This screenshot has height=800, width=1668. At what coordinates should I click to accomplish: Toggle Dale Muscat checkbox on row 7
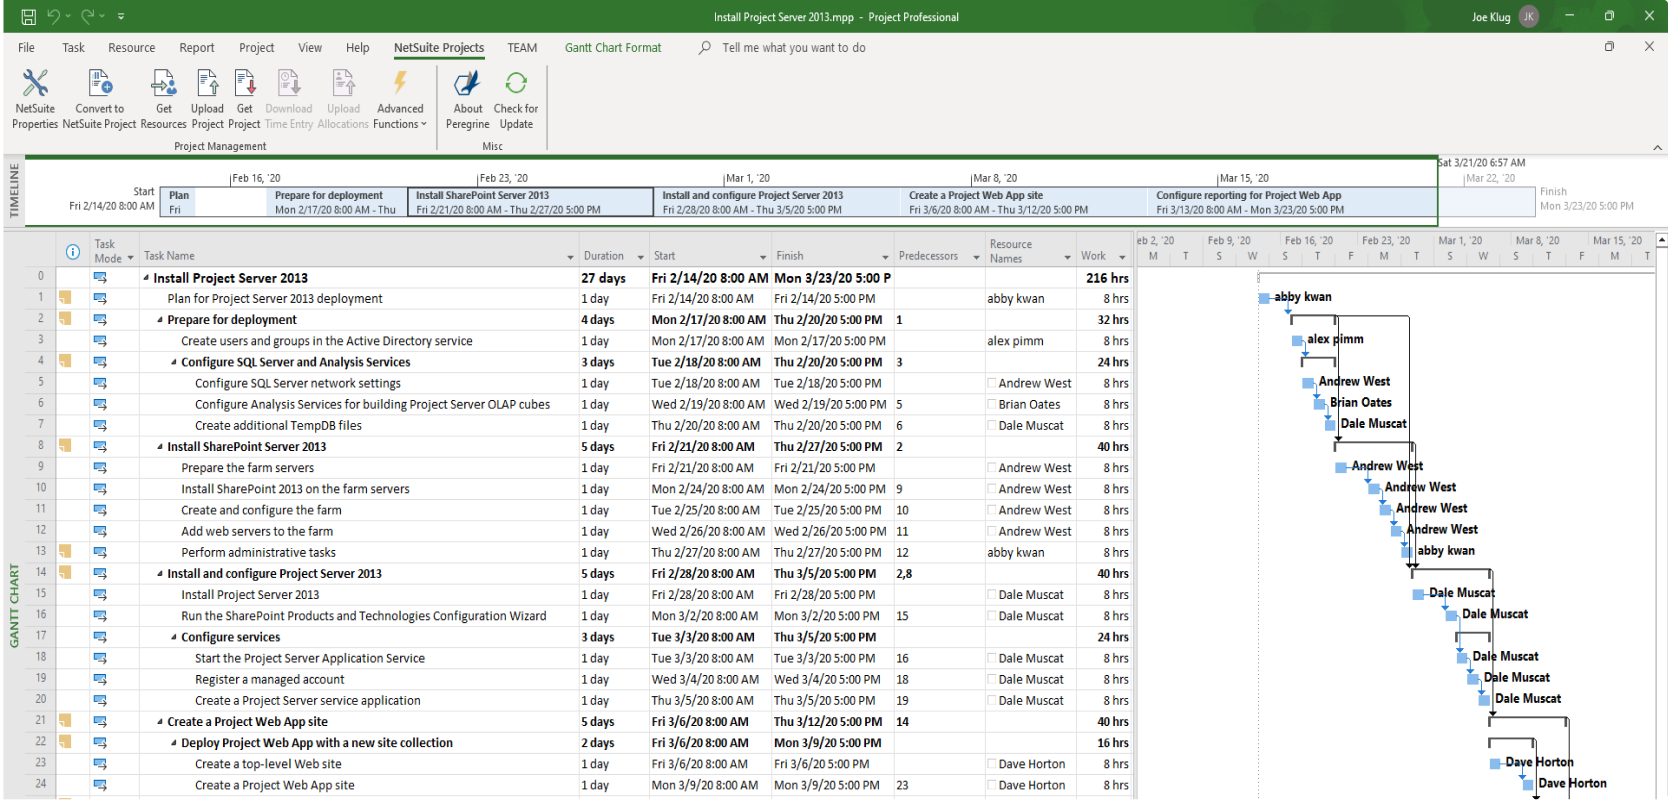[991, 425]
